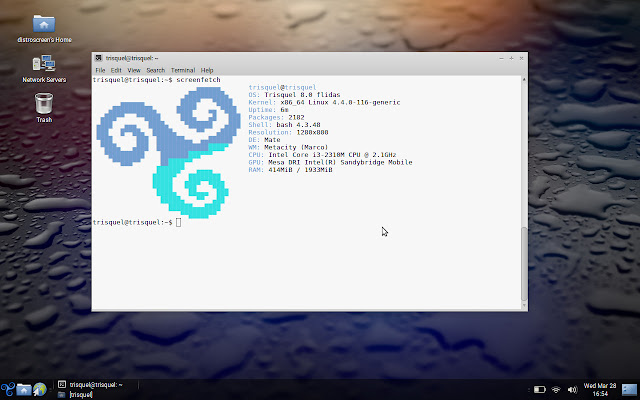Screen dimensions: 640x400
Task: Open the Network Servers desktop icon
Action: point(44,69)
